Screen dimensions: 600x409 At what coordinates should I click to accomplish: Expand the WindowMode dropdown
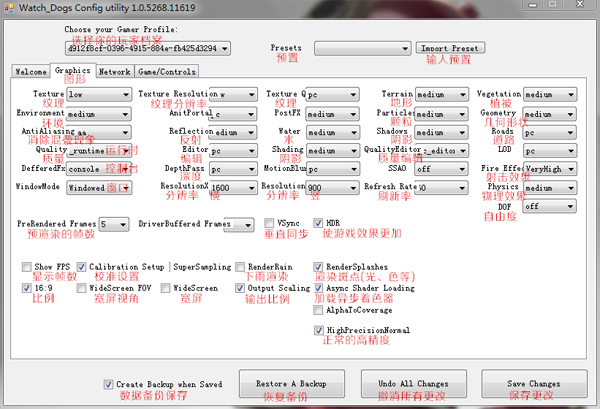coord(99,188)
